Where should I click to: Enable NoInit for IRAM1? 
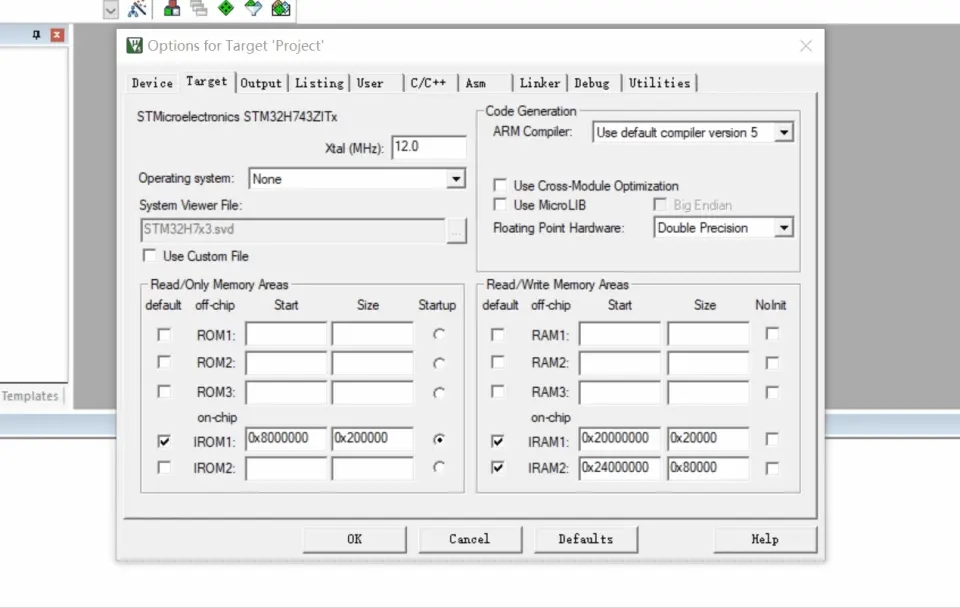772,439
